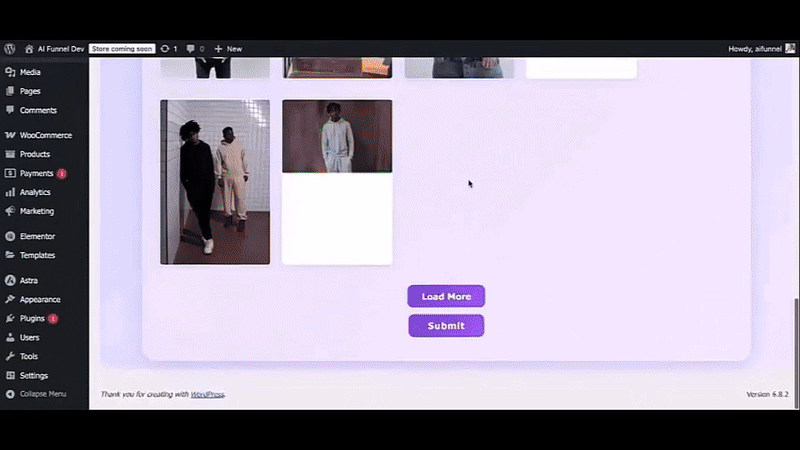800x450 pixels.
Task: Select the grey tracksuit image thumbnail
Action: tap(337, 137)
